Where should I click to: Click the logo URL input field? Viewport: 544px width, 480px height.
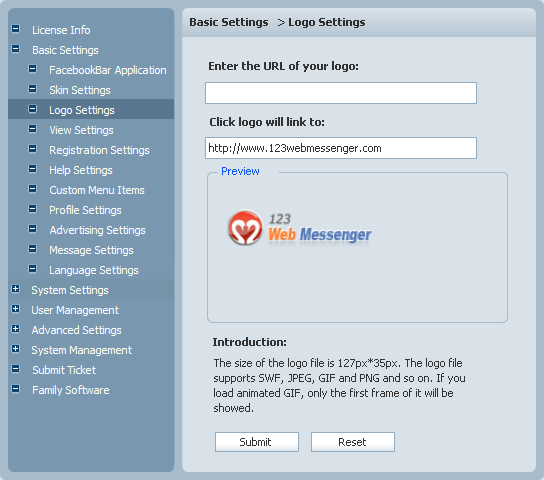(x=341, y=93)
